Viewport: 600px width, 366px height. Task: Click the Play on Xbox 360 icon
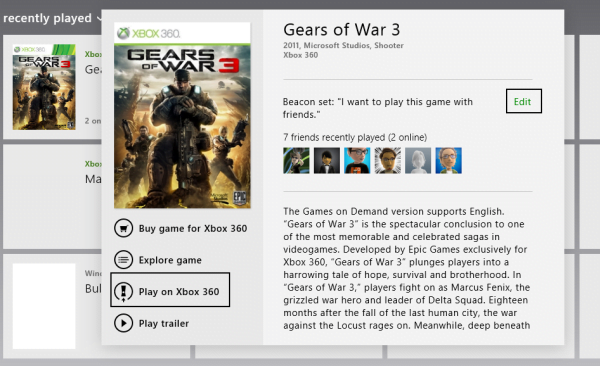[123, 292]
